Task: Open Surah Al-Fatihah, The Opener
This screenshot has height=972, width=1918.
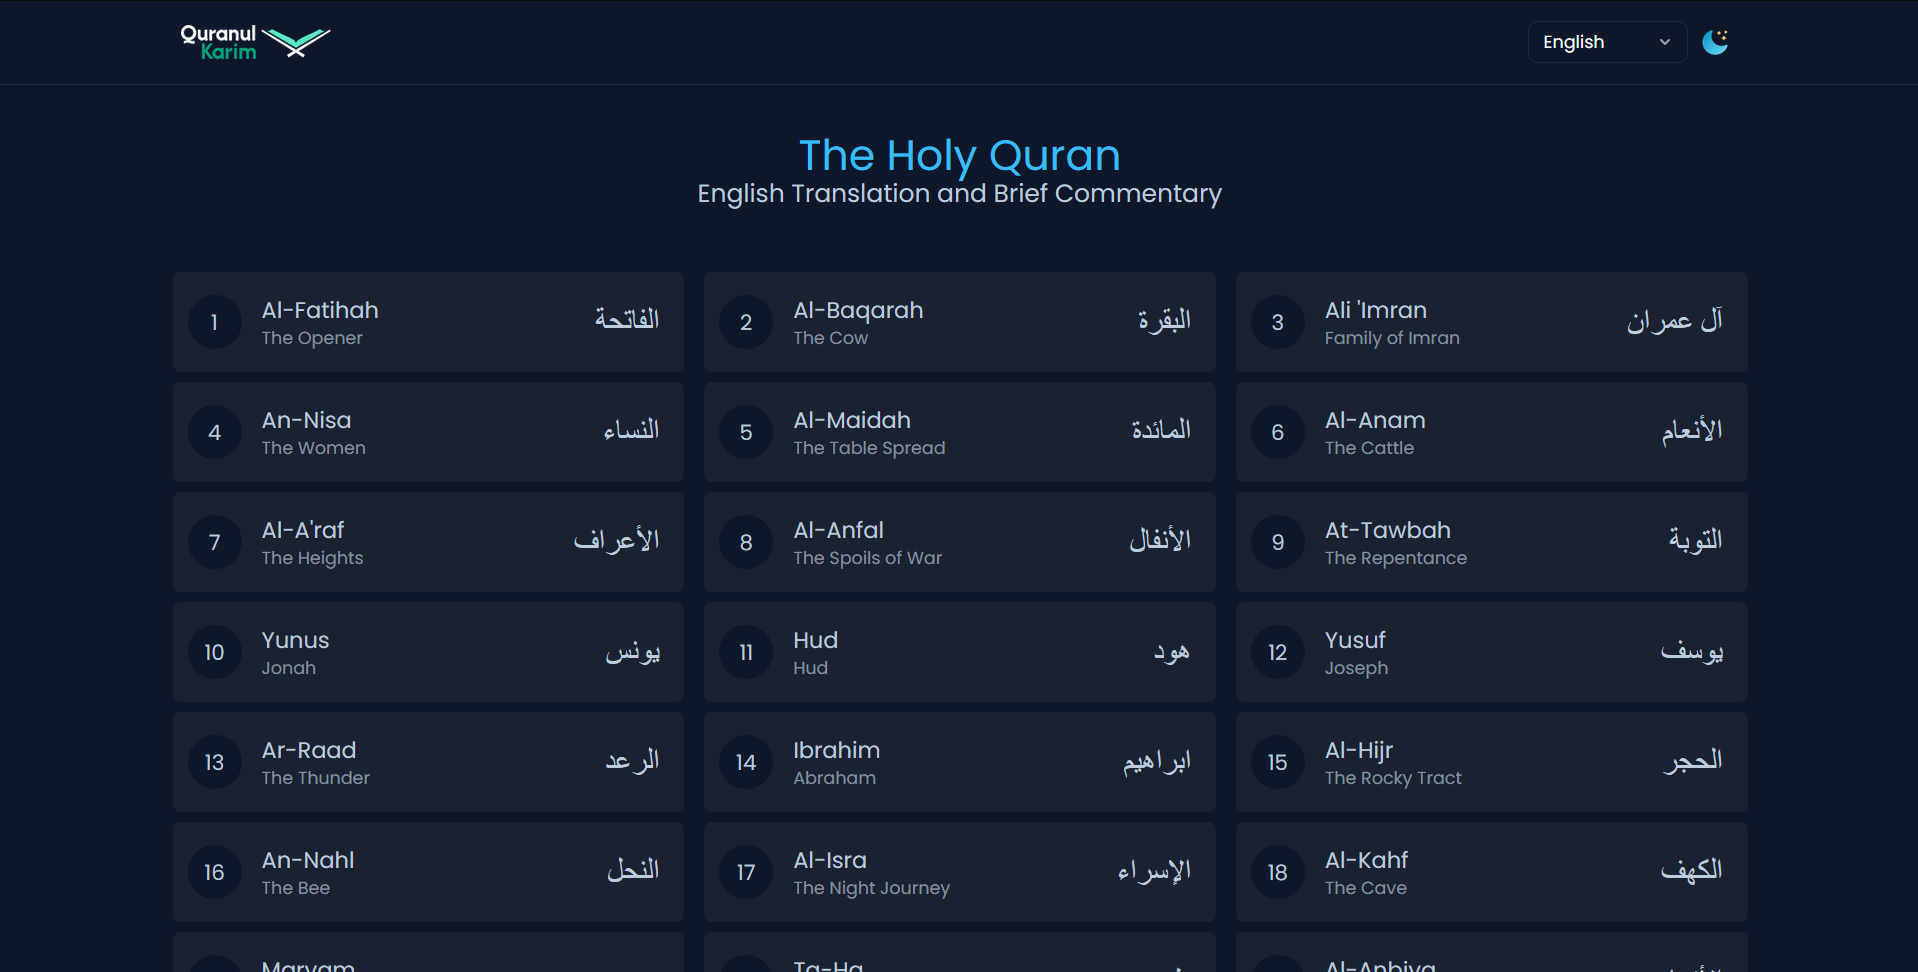Action: click(x=428, y=322)
